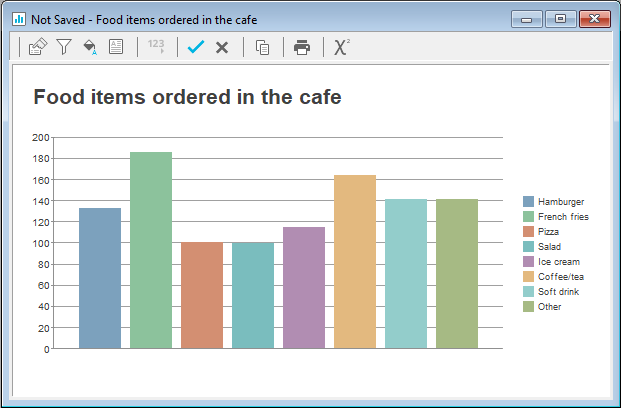621x408 pixels.
Task: Select the Salad legend color swatch
Action: point(528,246)
